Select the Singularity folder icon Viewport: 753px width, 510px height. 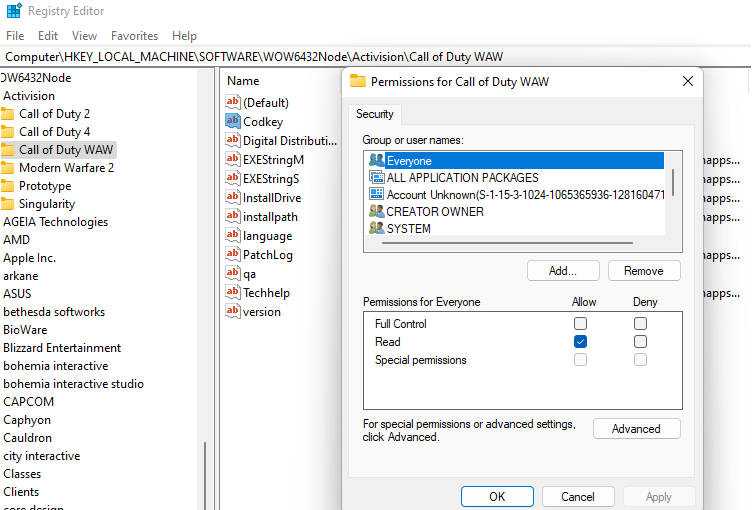[7, 204]
